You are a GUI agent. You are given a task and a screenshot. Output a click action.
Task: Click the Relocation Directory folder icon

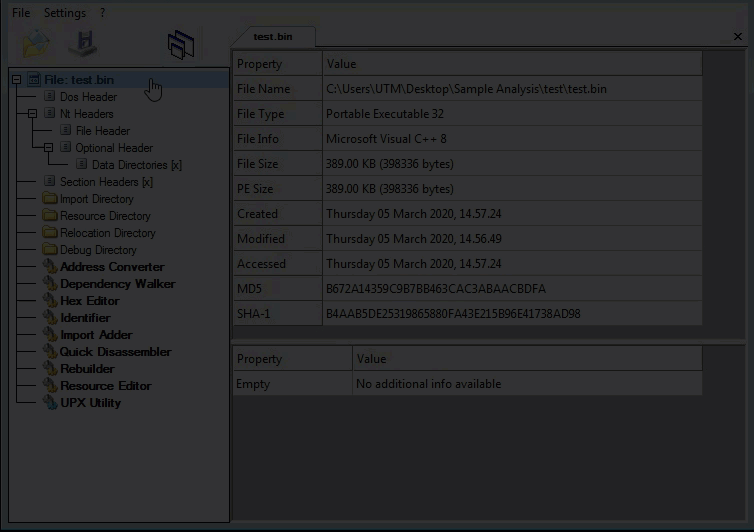tap(50, 232)
